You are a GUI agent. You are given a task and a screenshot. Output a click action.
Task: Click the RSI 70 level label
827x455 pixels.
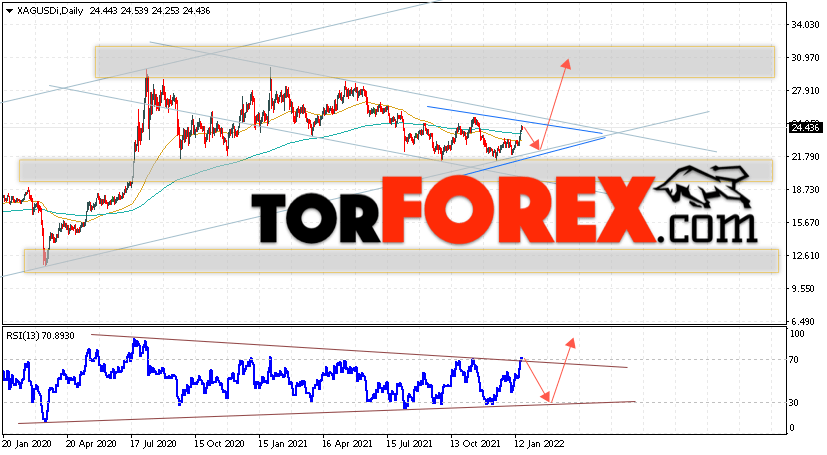pos(794,360)
